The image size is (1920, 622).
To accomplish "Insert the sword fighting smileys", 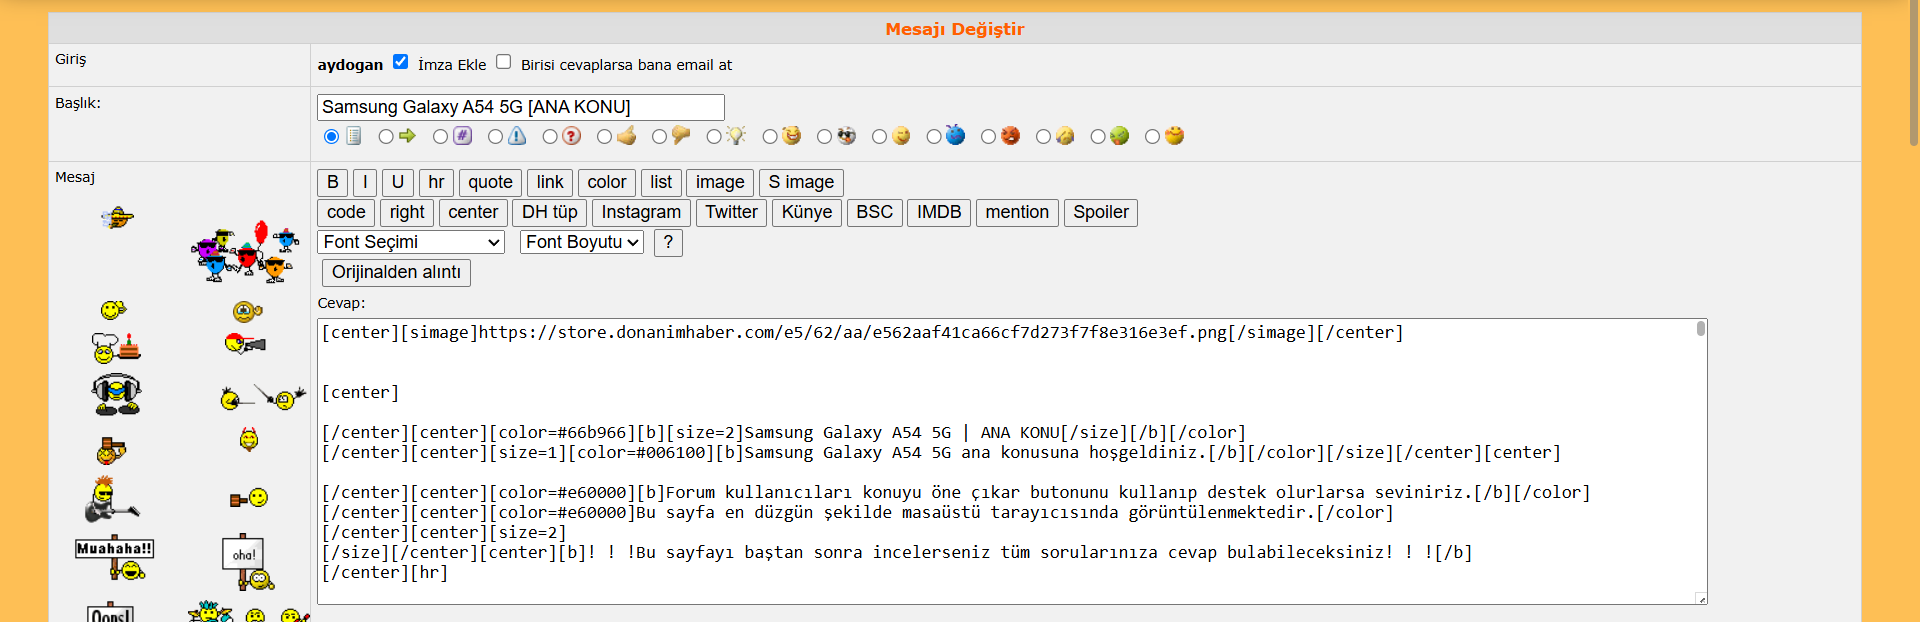I will pos(263,398).
